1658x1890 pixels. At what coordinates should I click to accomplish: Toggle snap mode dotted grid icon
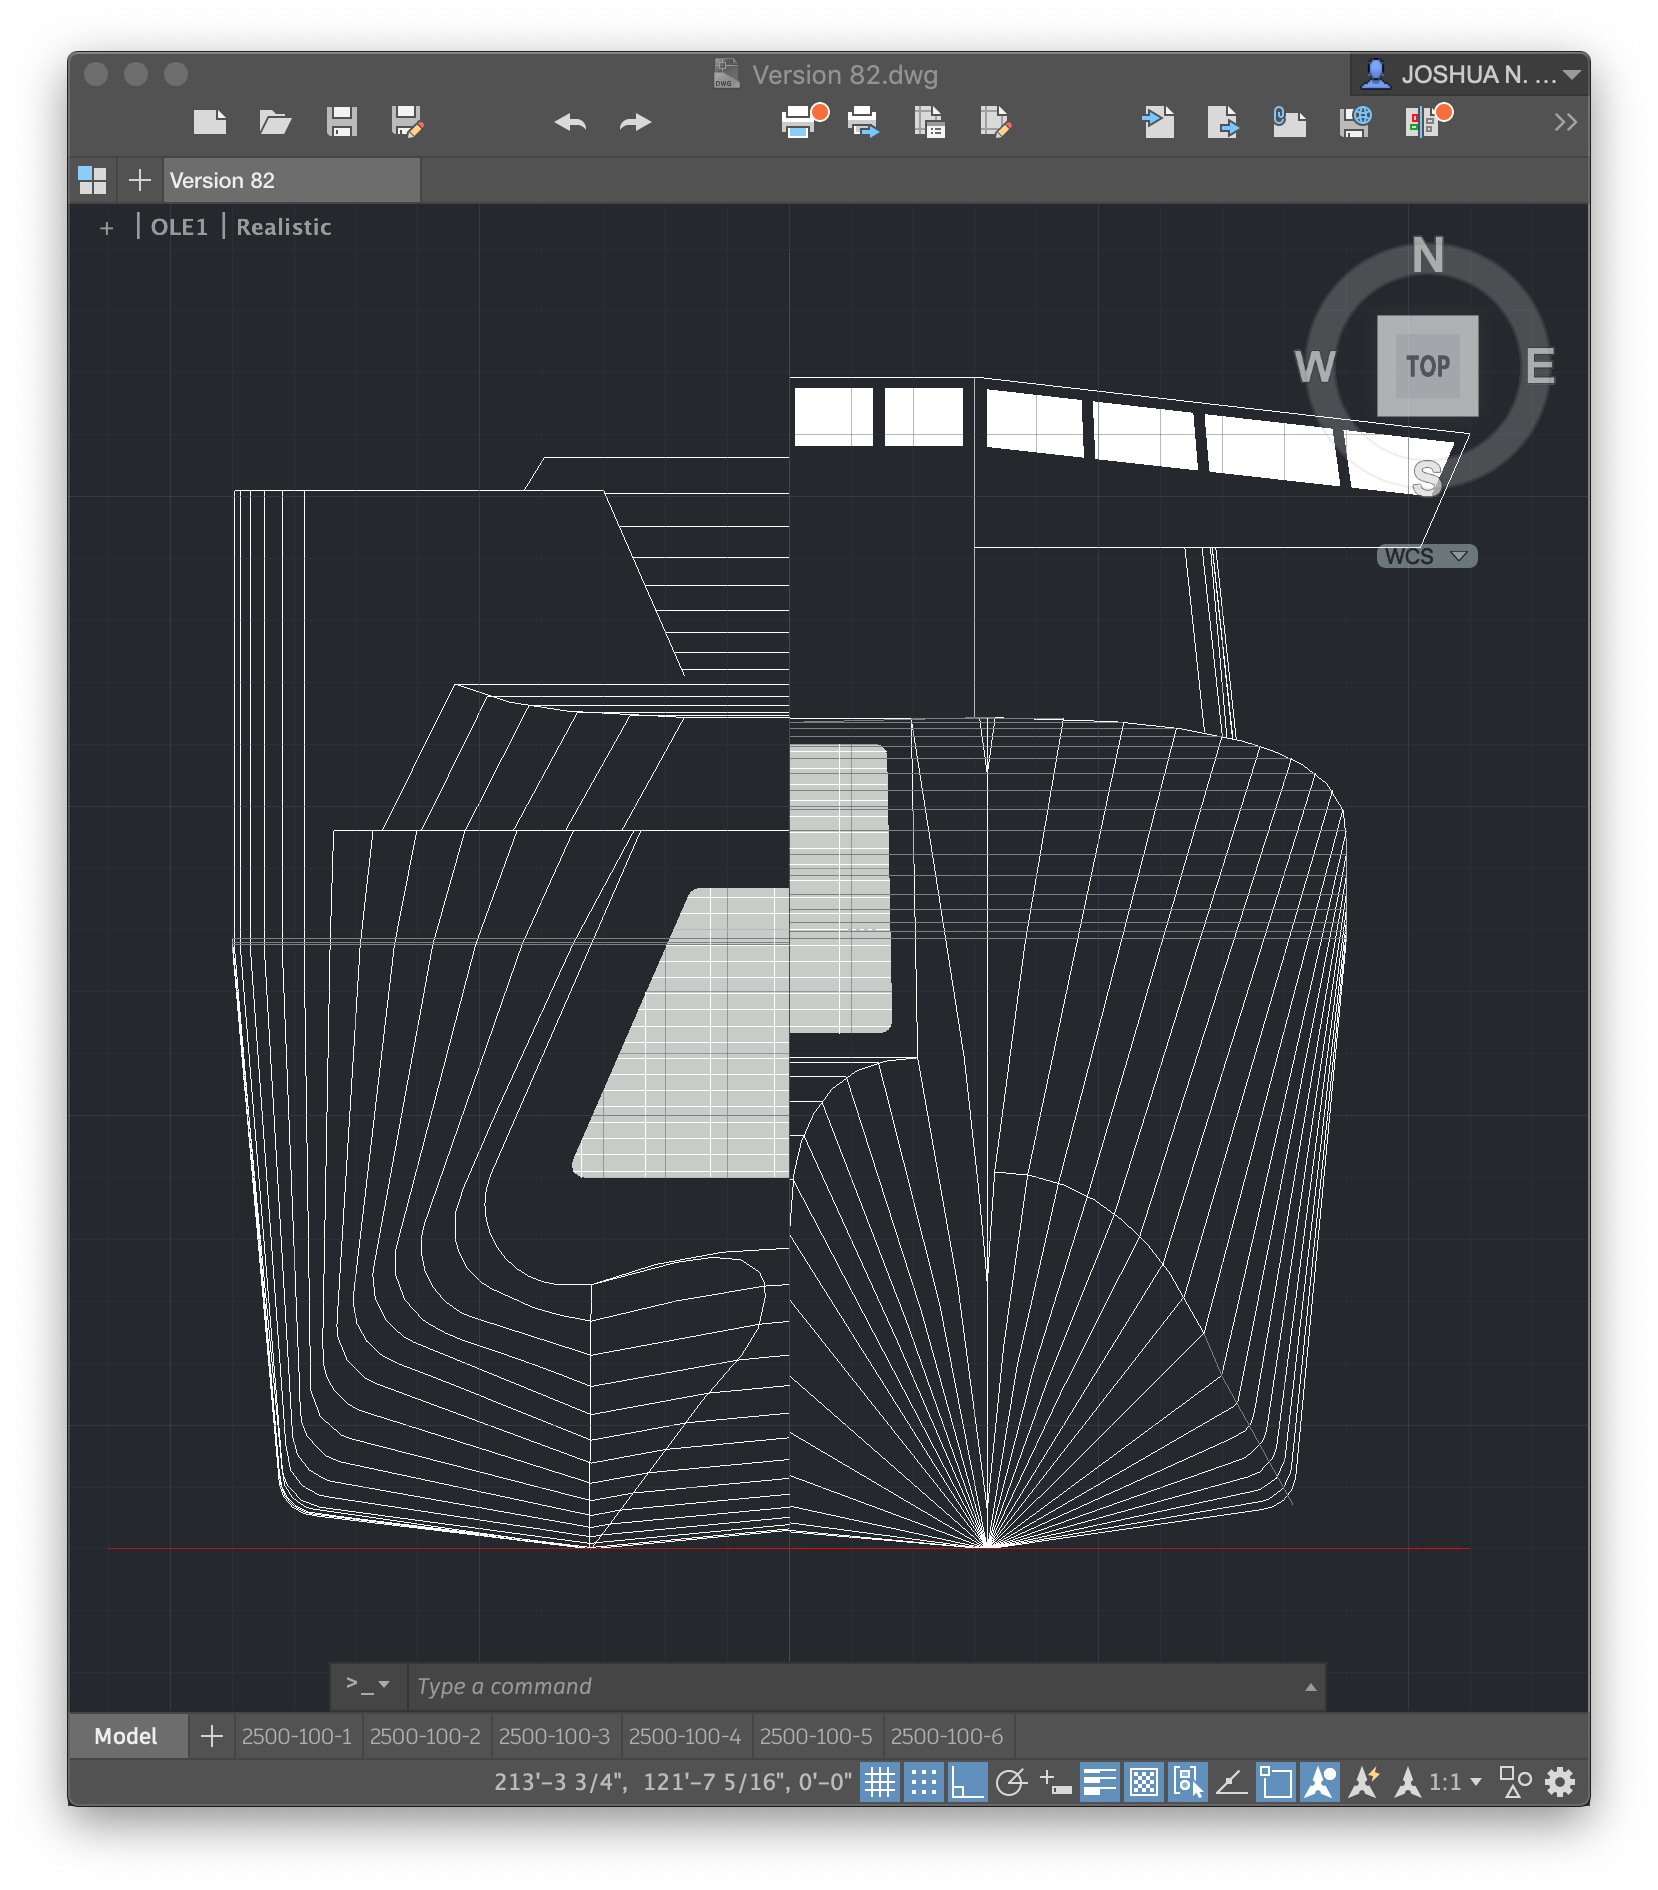click(x=924, y=1782)
